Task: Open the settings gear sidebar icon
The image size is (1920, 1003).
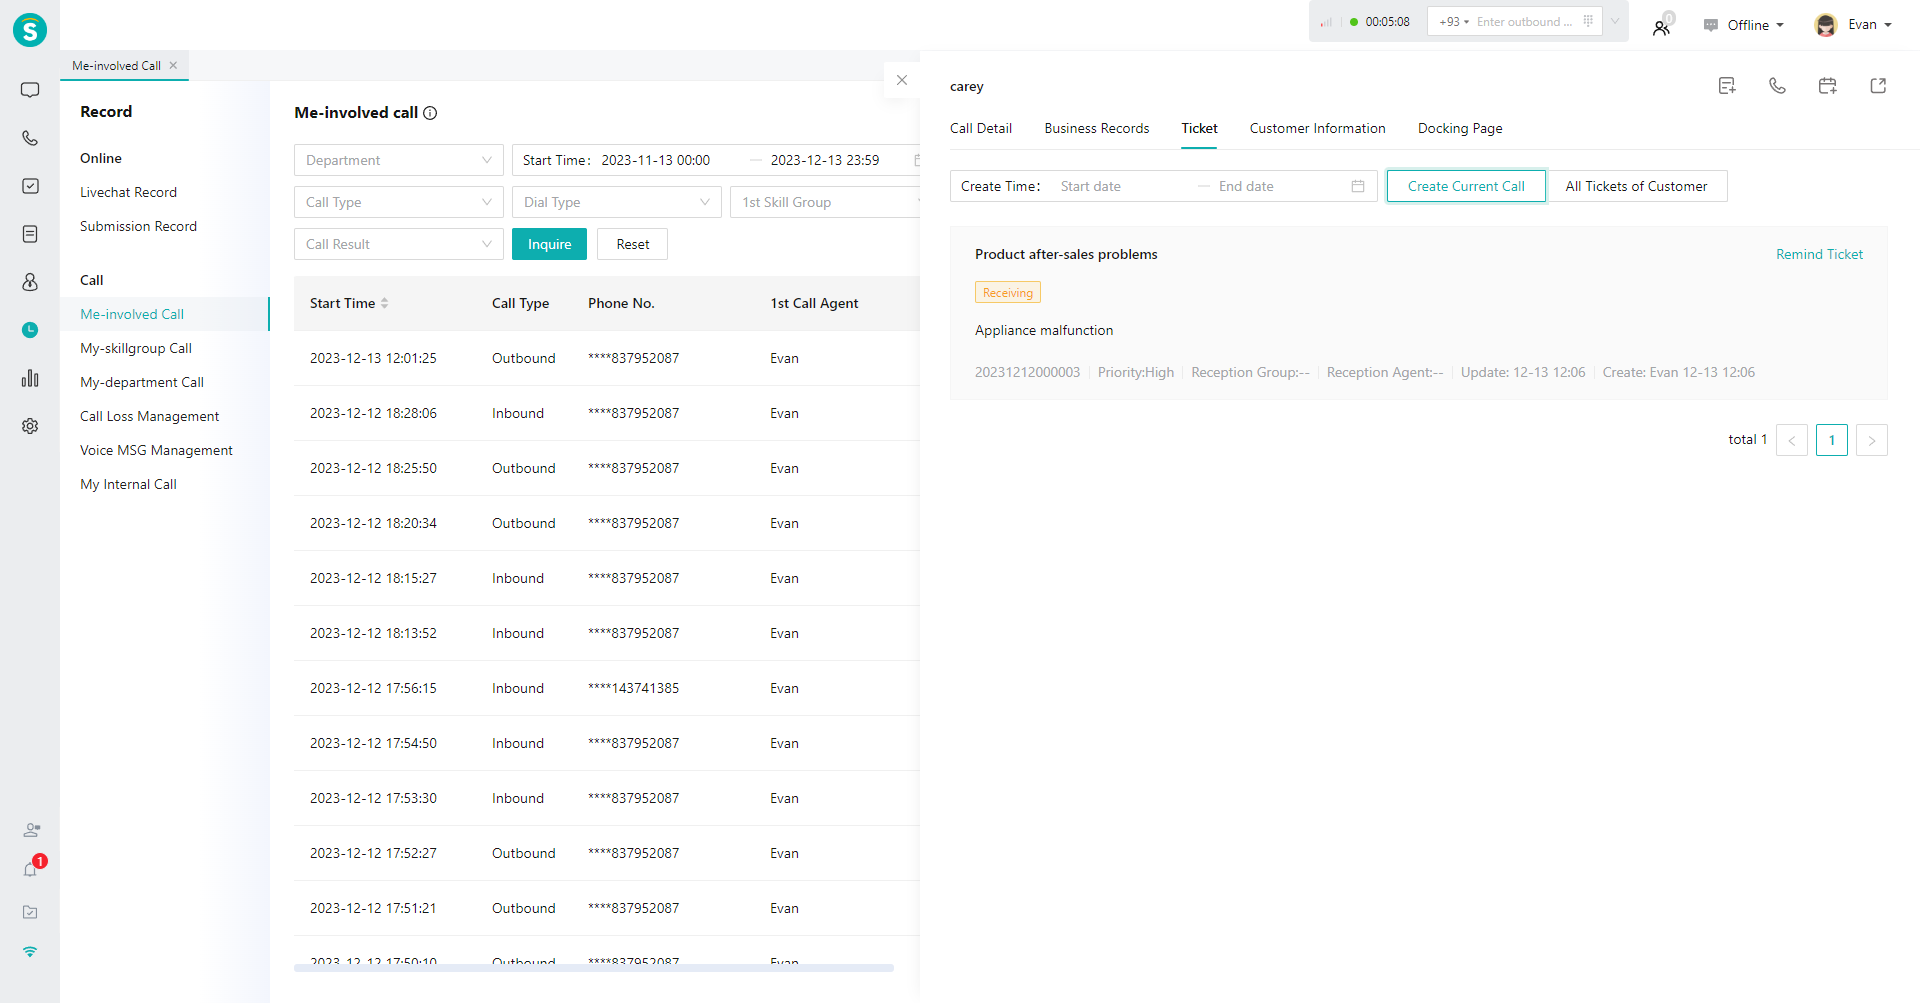Action: (30, 426)
